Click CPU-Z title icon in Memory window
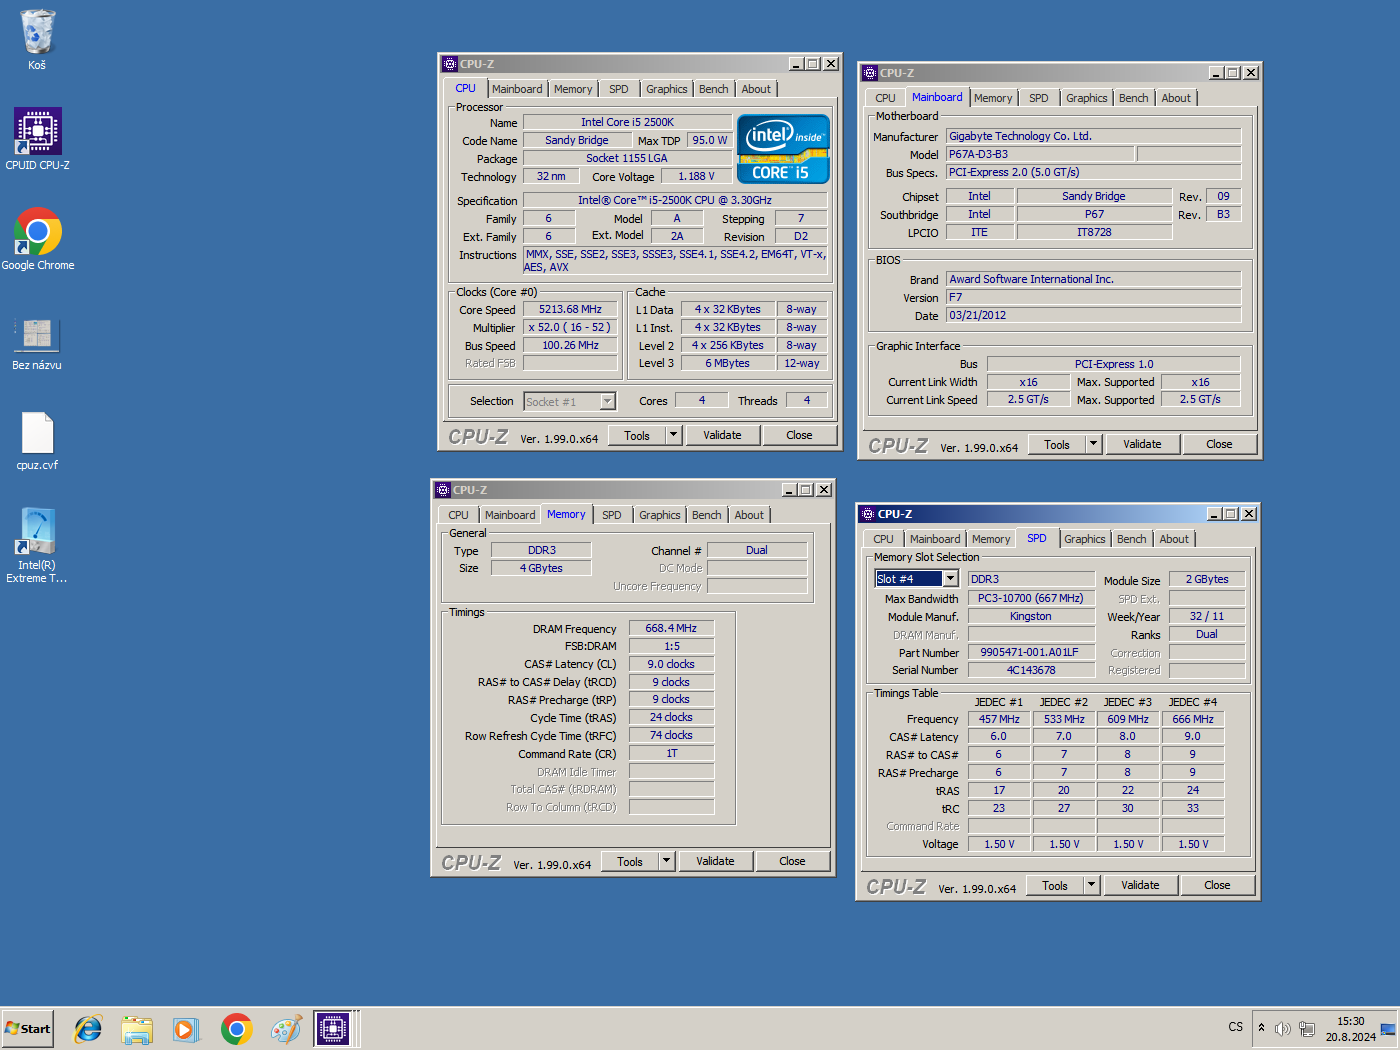This screenshot has height=1050, width=1400. point(443,490)
